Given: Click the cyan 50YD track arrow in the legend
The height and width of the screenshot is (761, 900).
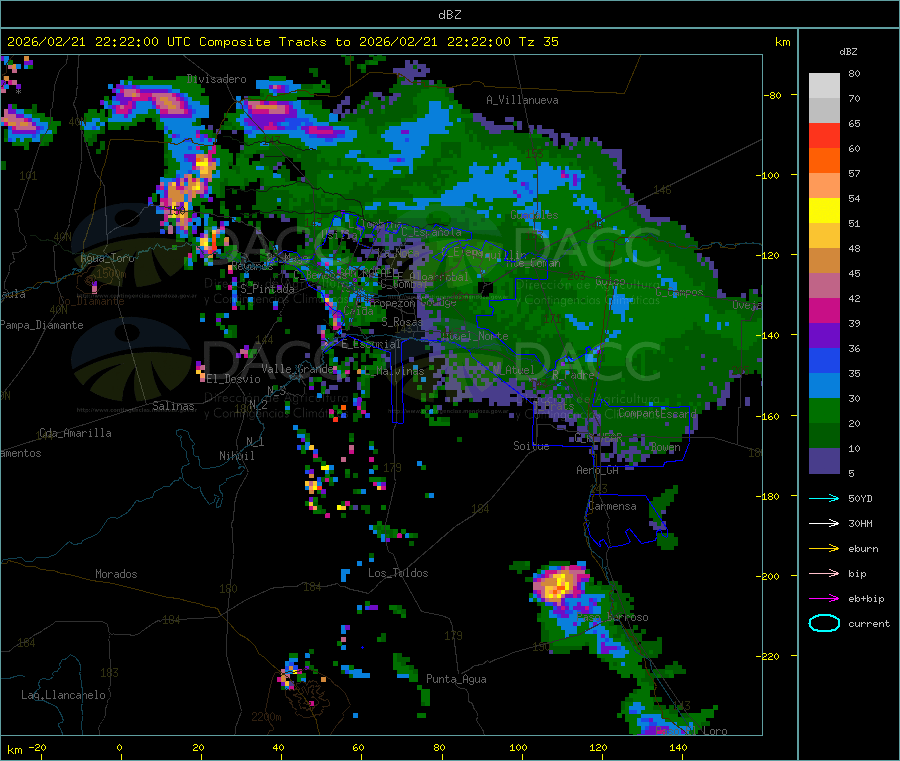Looking at the screenshot, I should click(x=824, y=498).
